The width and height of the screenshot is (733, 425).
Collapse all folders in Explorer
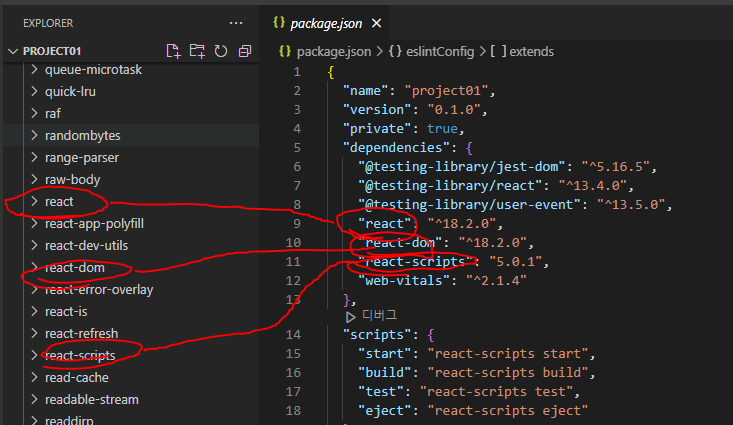pos(244,51)
